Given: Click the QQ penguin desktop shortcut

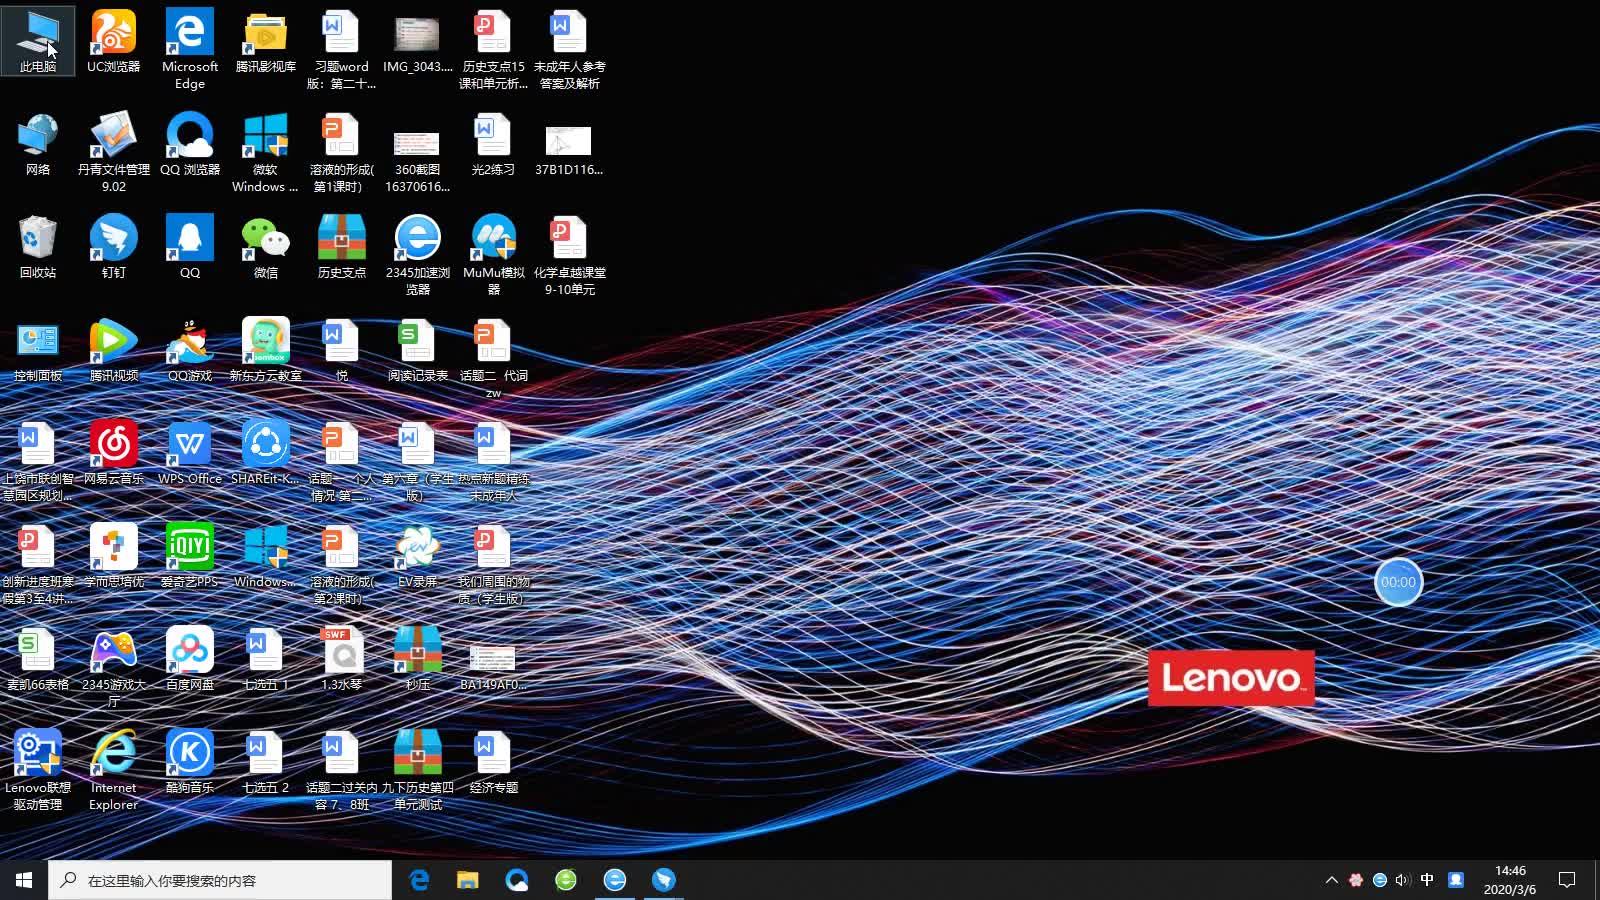Looking at the screenshot, I should [x=190, y=247].
